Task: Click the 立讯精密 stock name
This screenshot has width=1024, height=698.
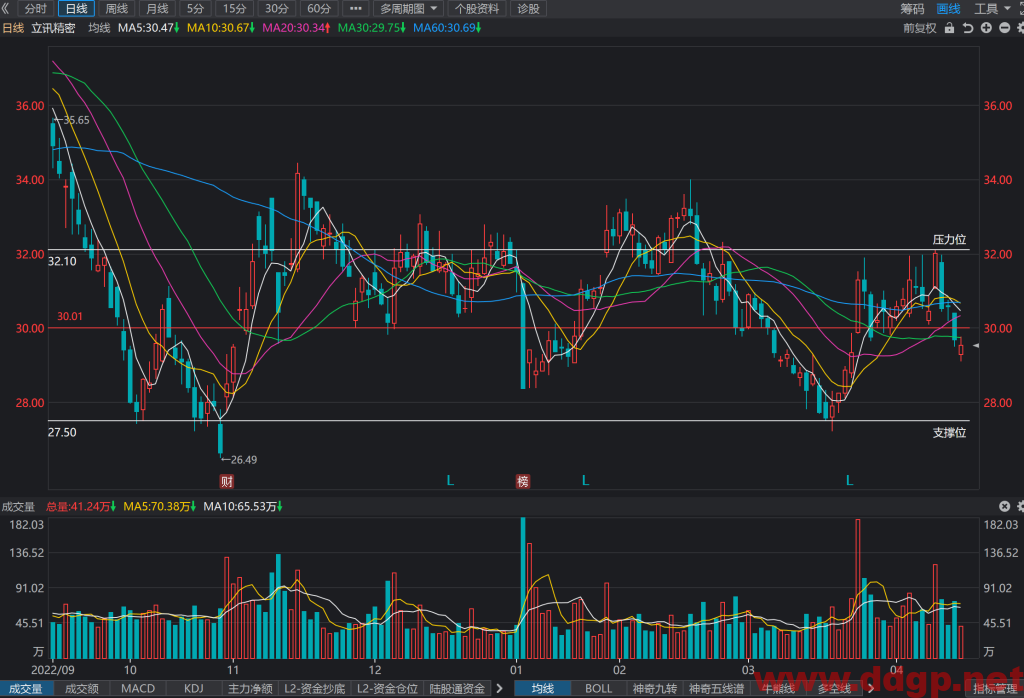Action: [54, 28]
